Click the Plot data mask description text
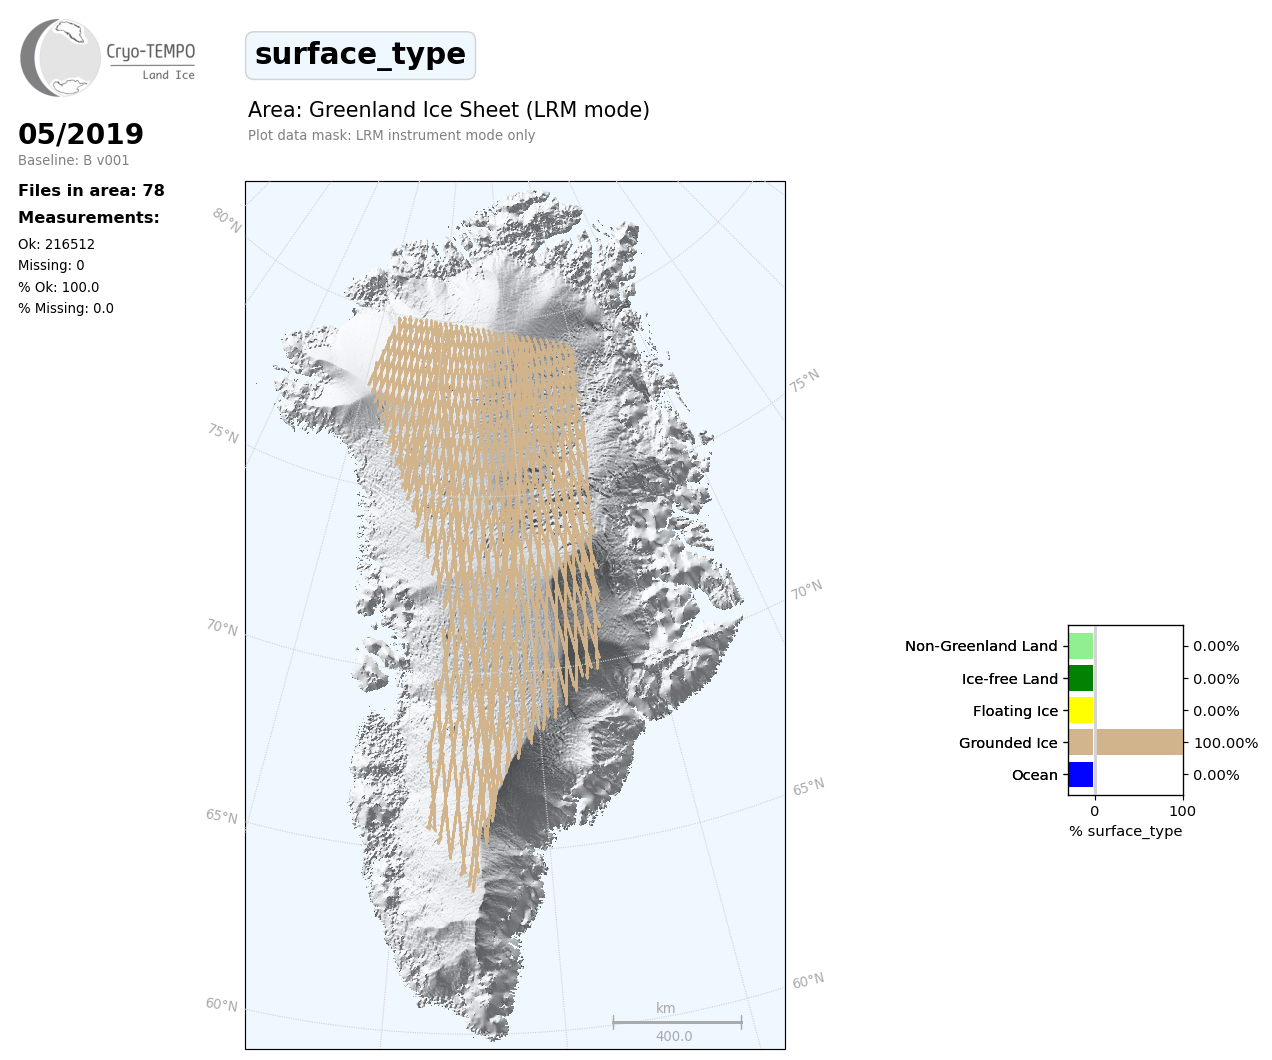 tap(391, 135)
